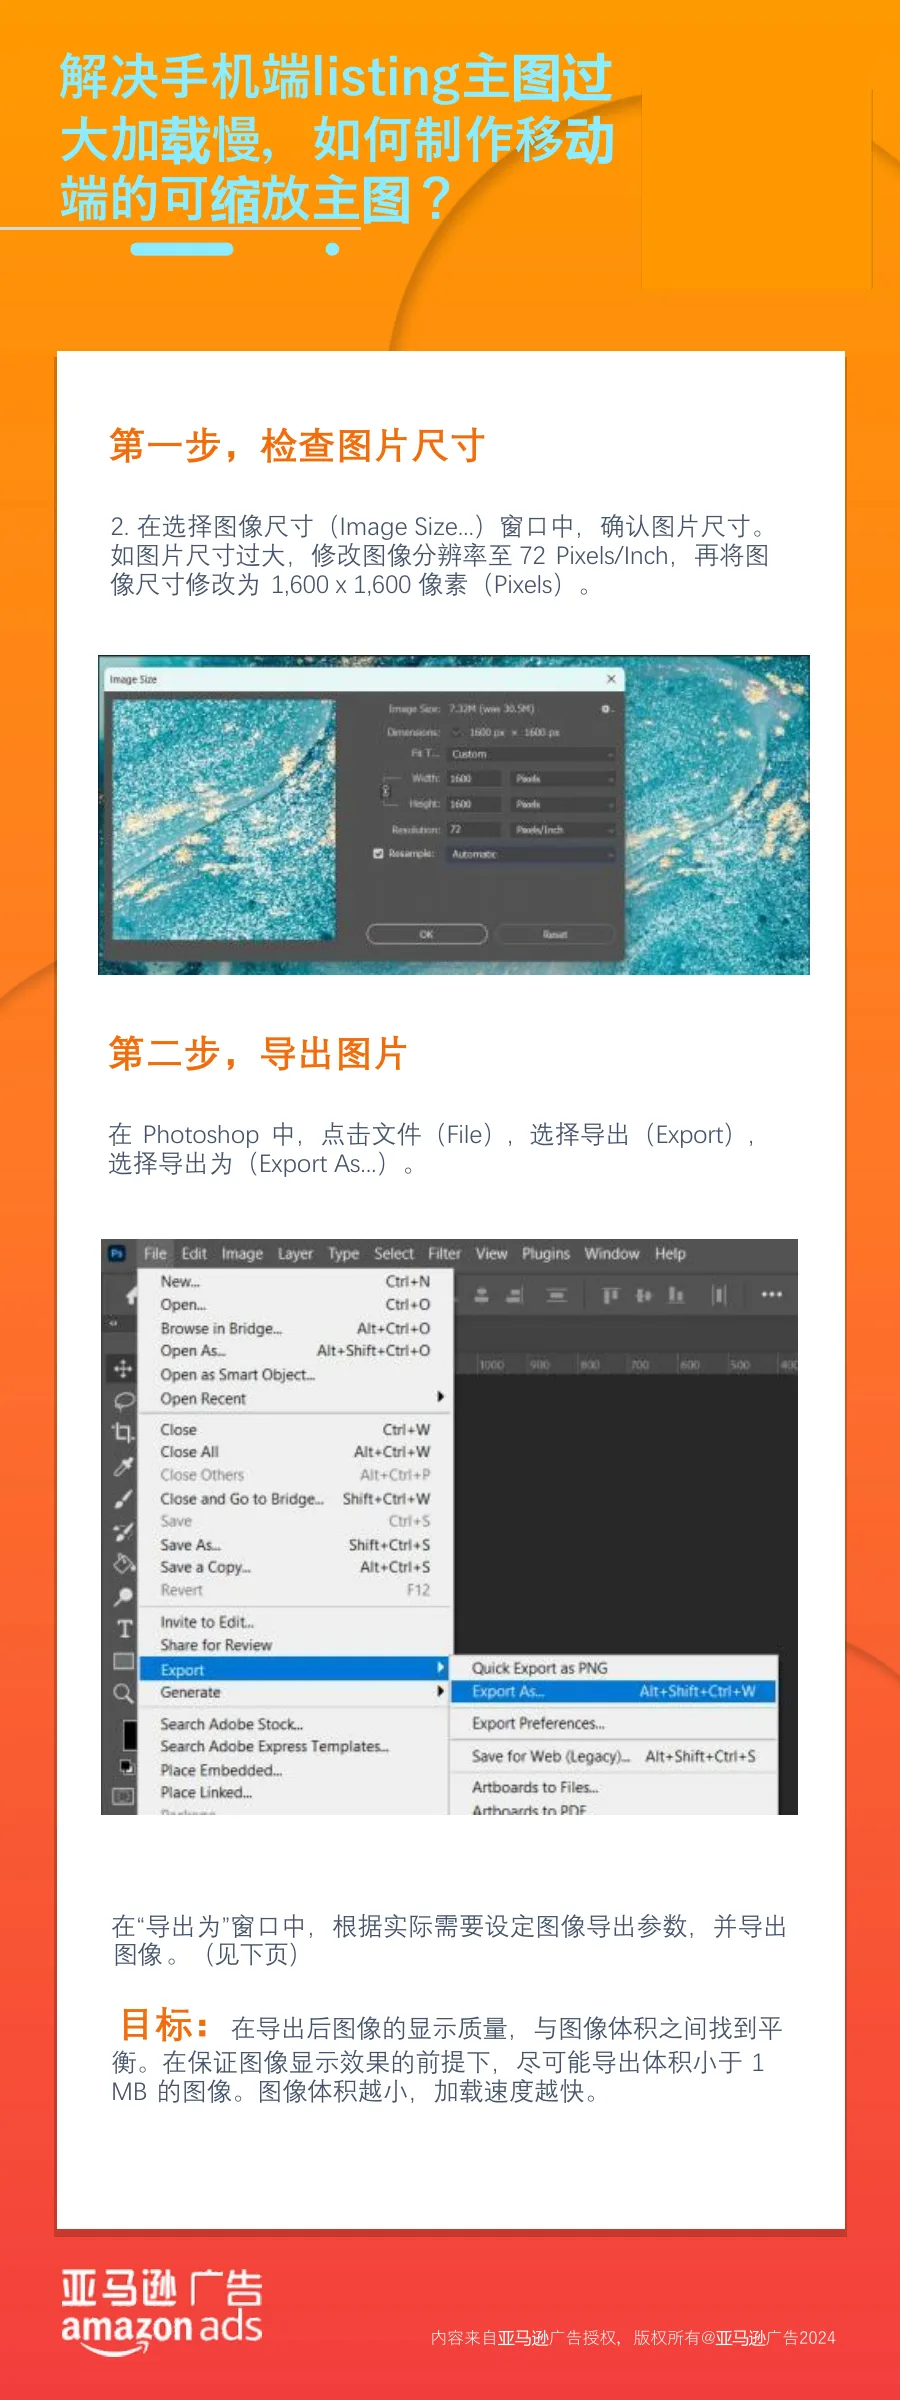
Task: Click the Height input field showing 1600
Action: pos(474,804)
